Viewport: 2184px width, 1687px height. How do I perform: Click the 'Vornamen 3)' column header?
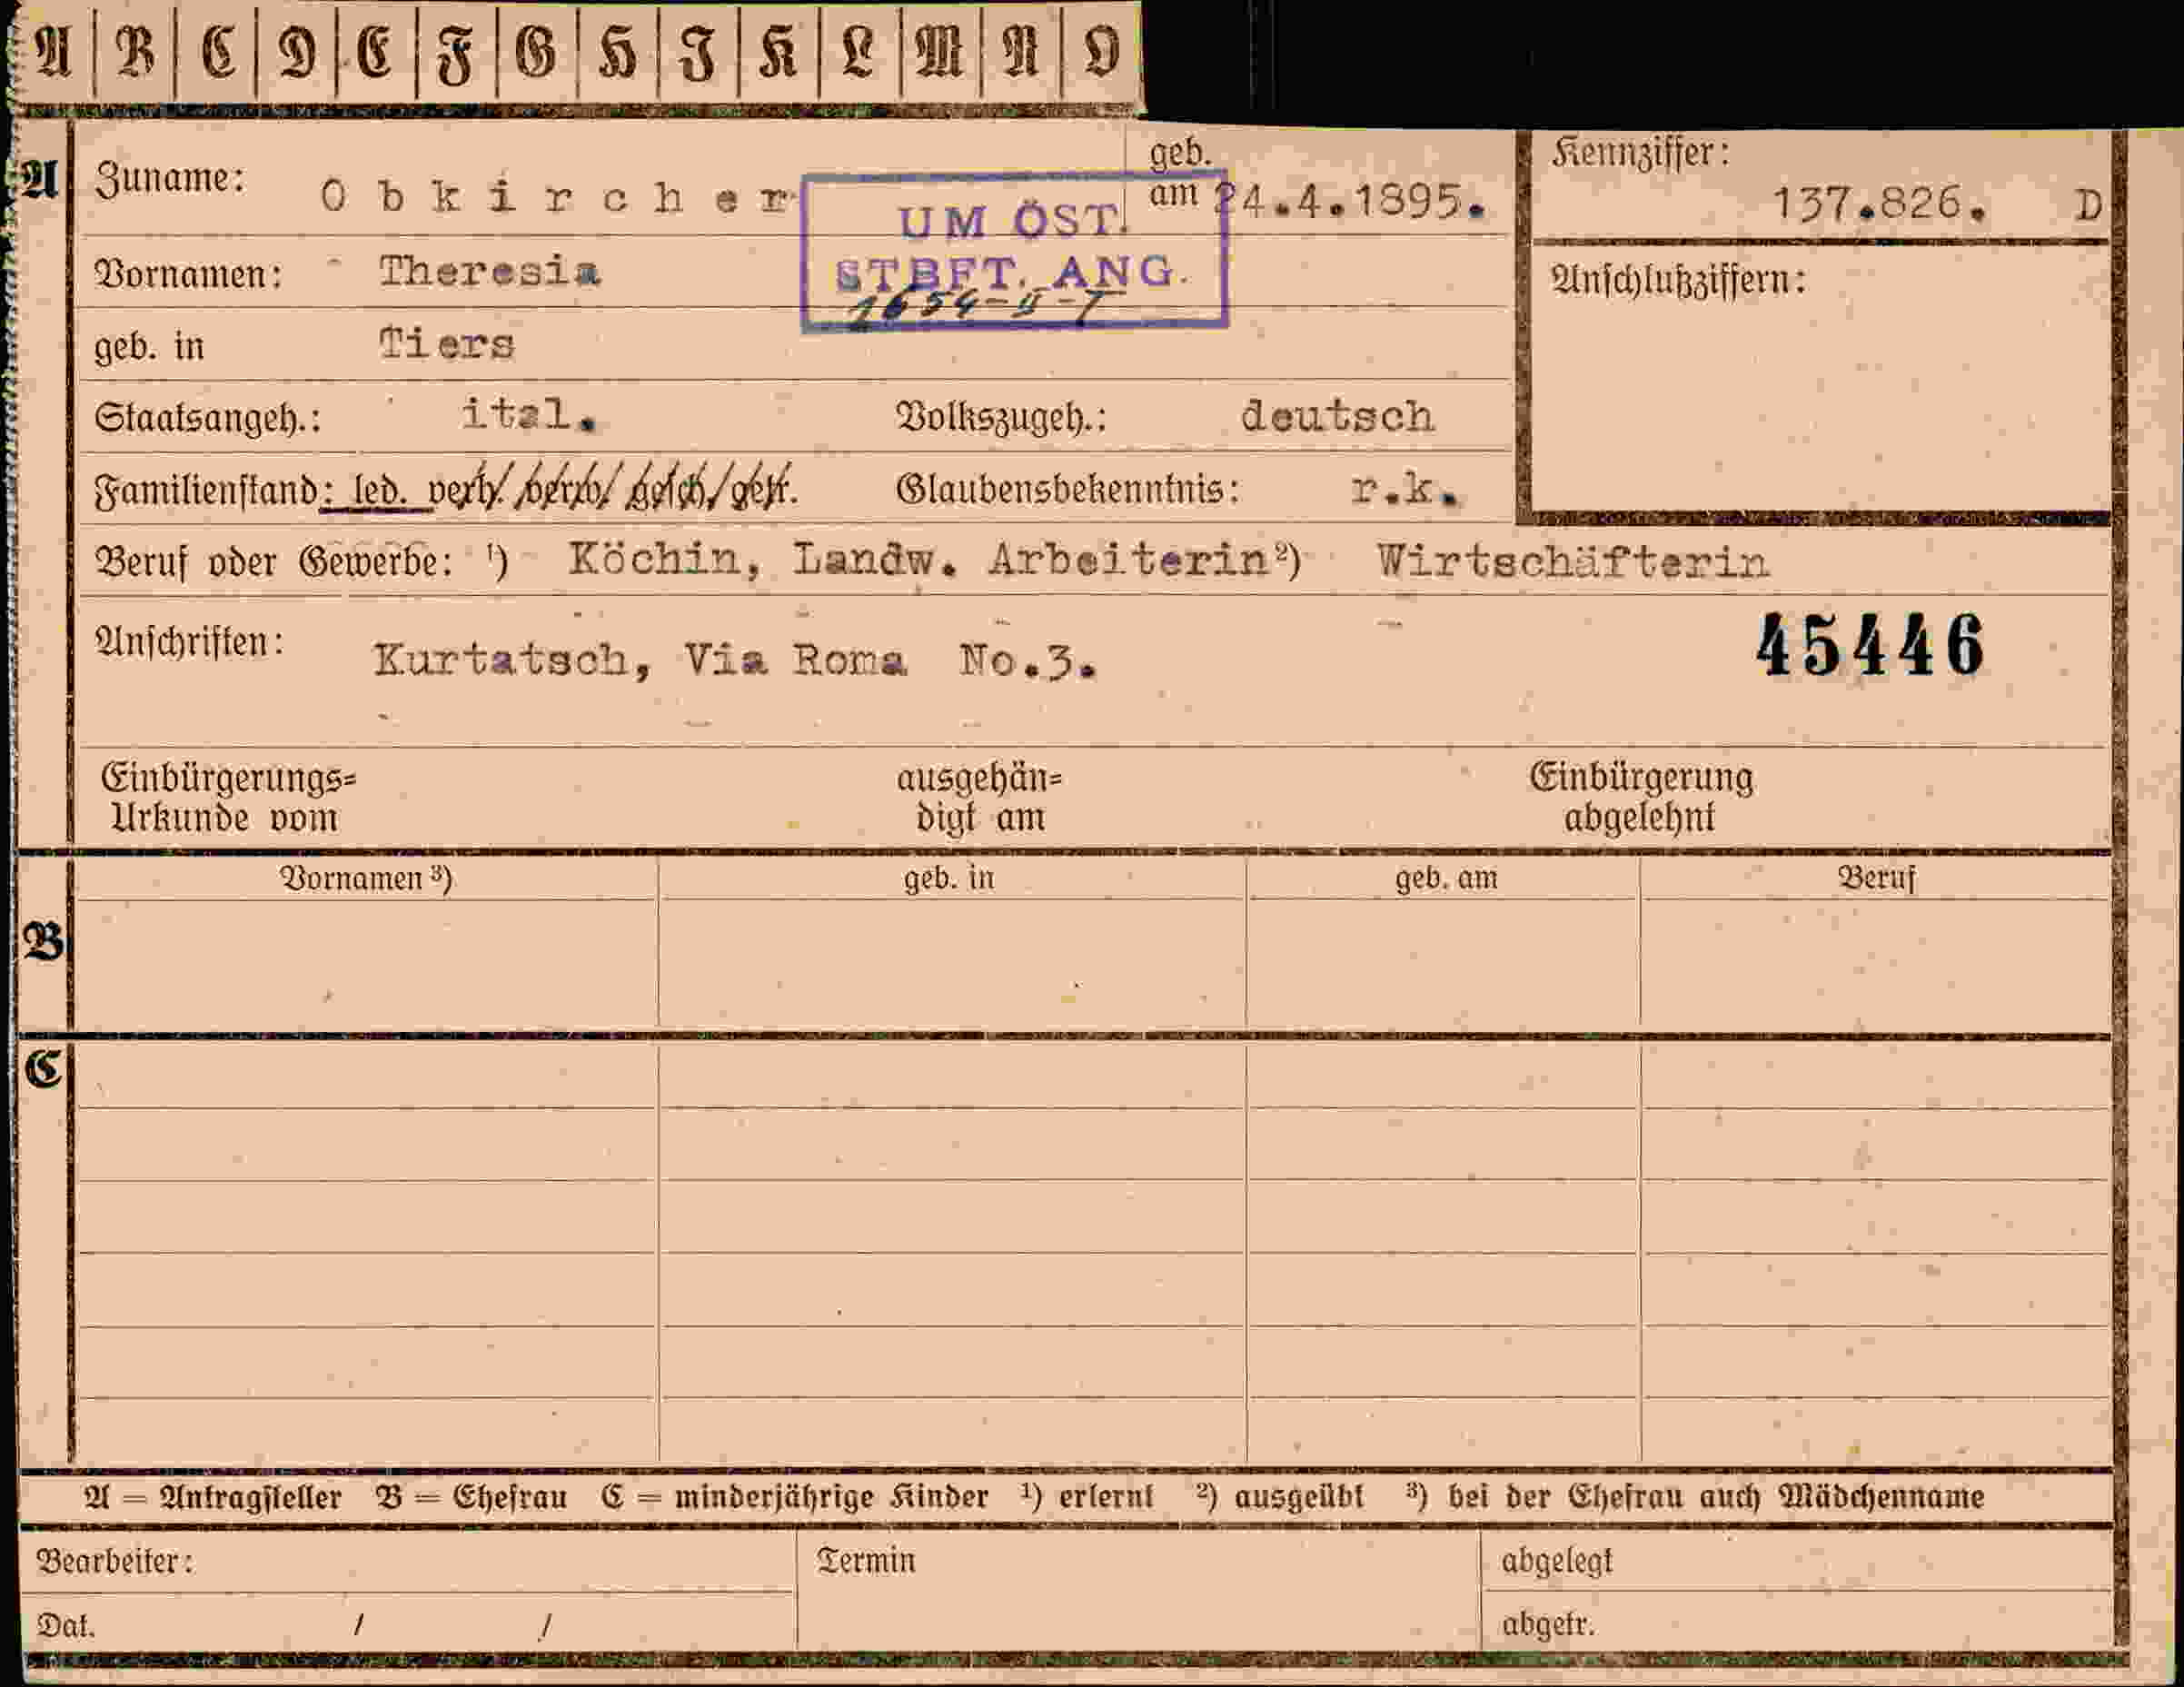tap(366, 878)
